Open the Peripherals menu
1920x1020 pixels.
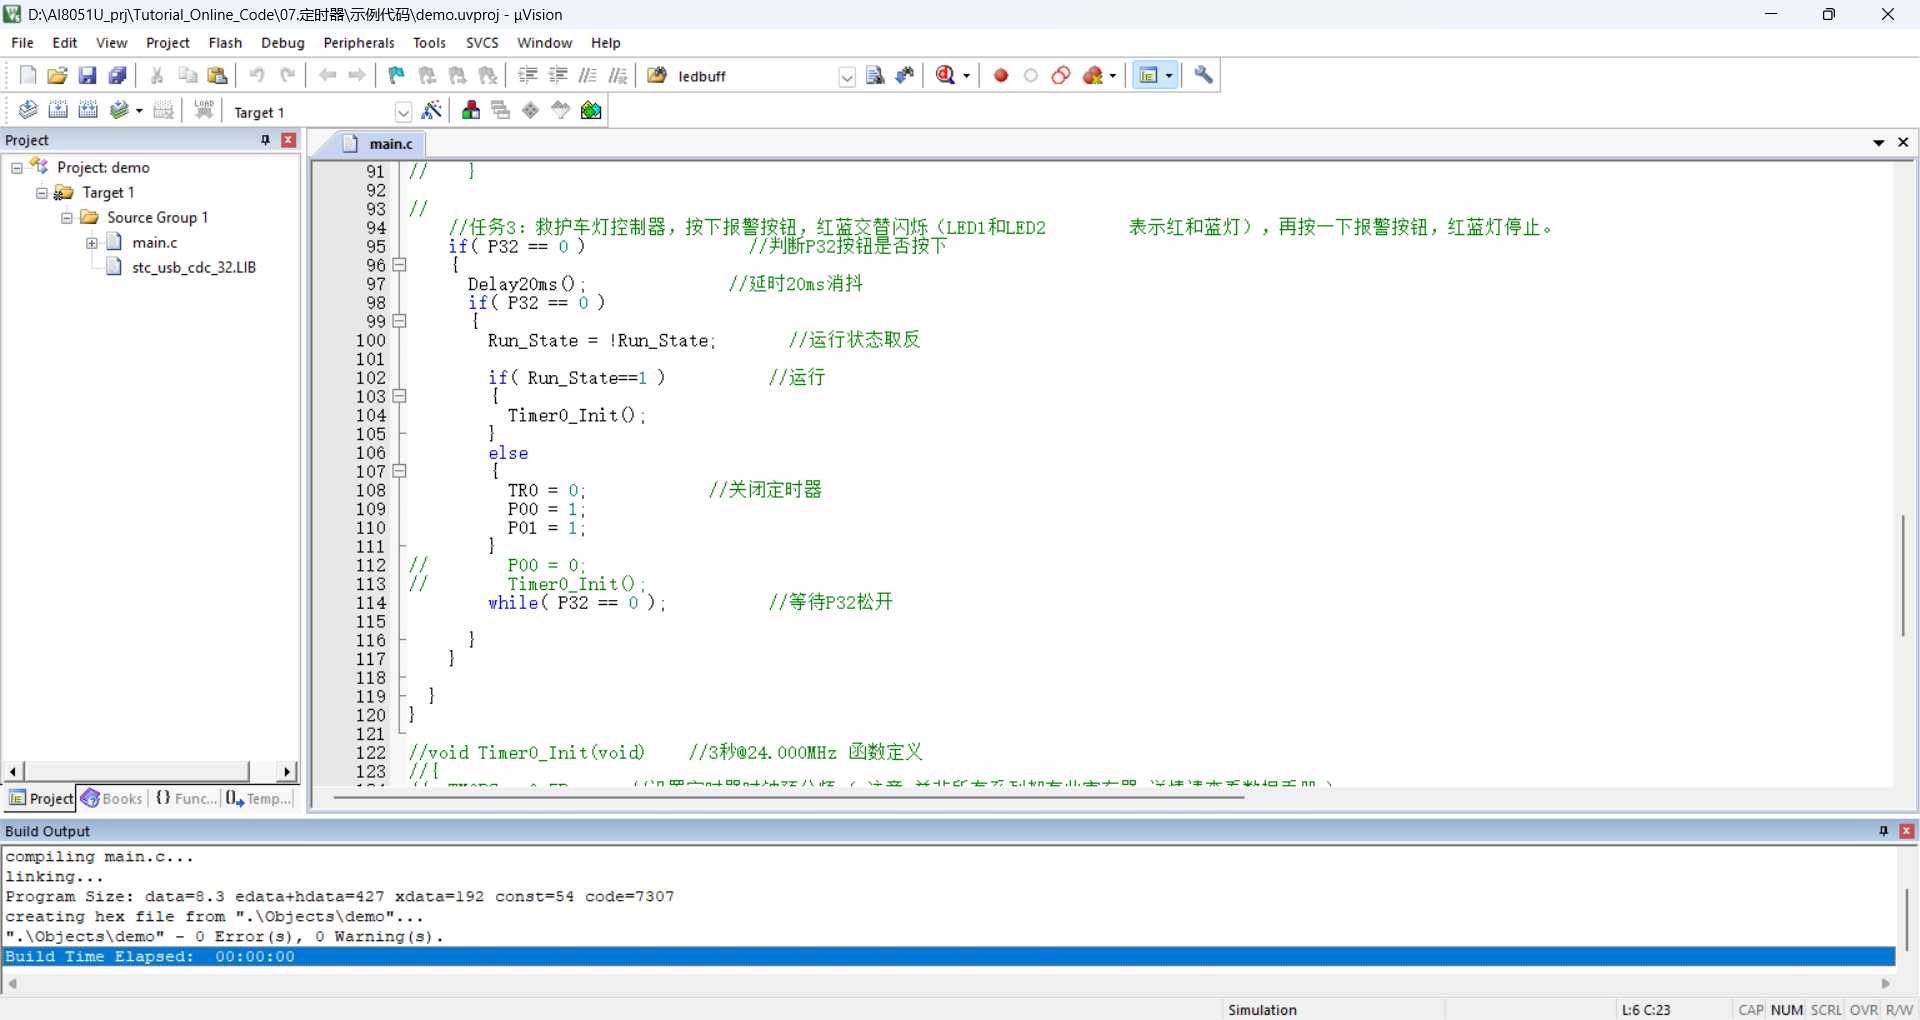(x=359, y=43)
